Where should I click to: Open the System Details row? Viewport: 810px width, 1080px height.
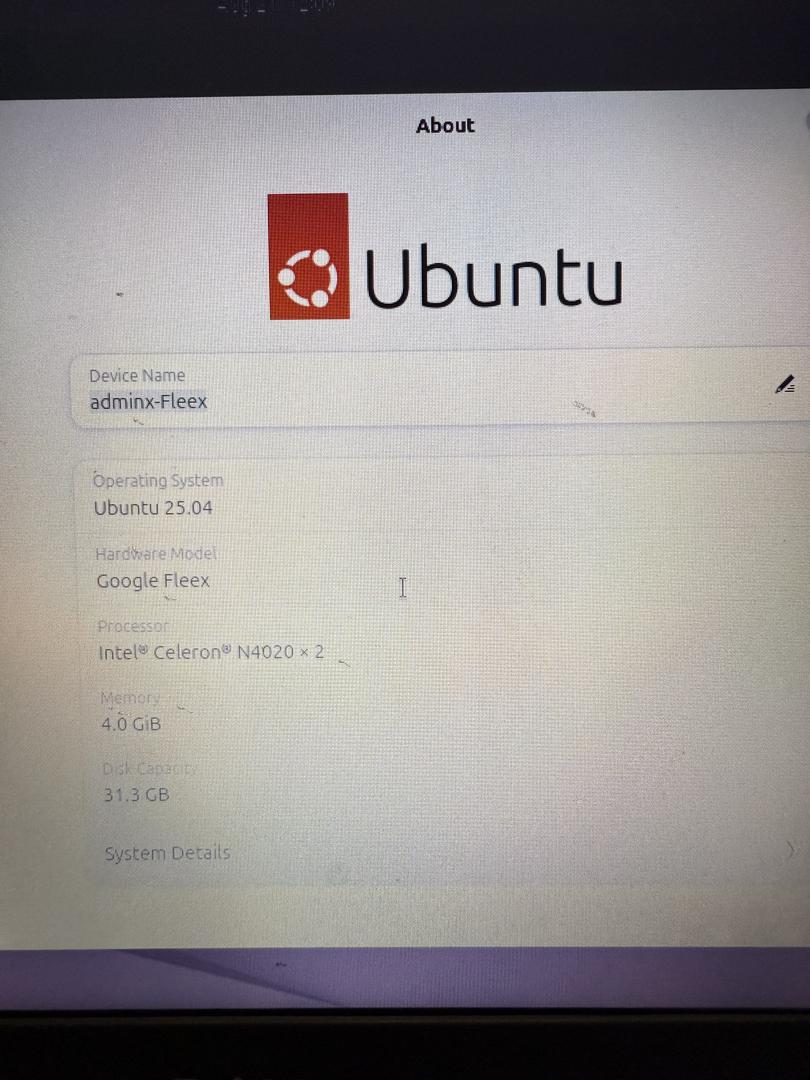point(441,852)
